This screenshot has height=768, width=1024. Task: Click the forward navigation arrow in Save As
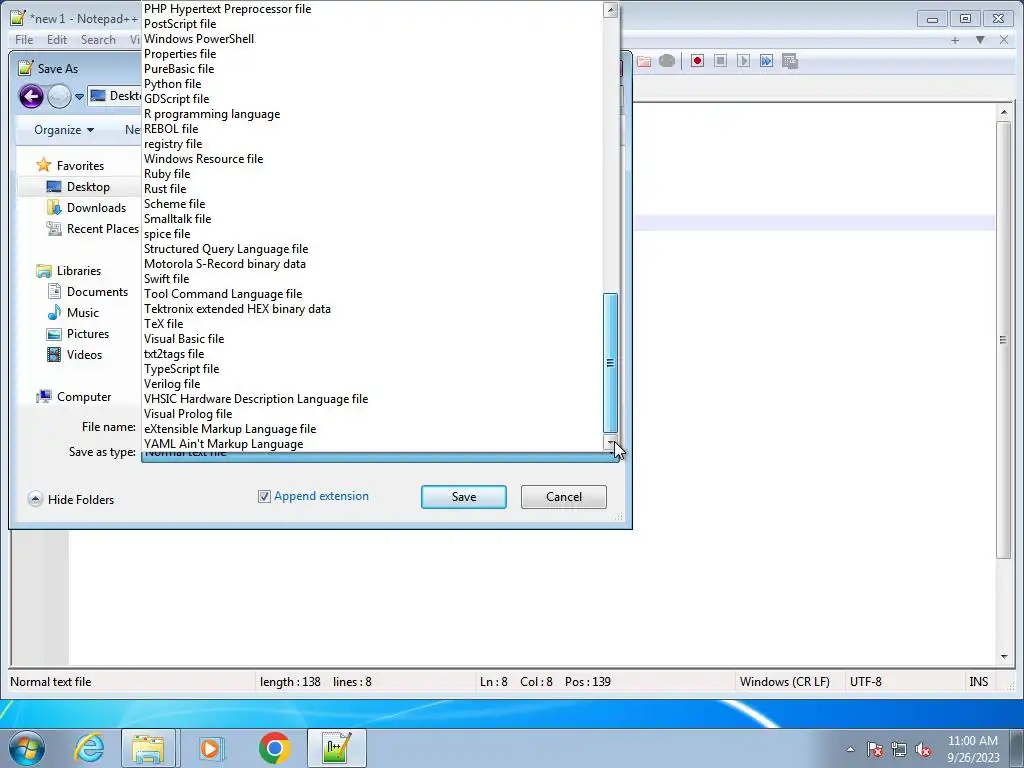59,96
